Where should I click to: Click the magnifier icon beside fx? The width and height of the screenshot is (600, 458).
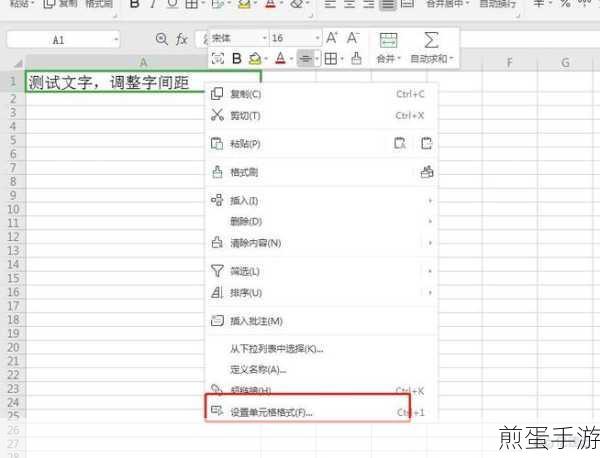(162, 39)
